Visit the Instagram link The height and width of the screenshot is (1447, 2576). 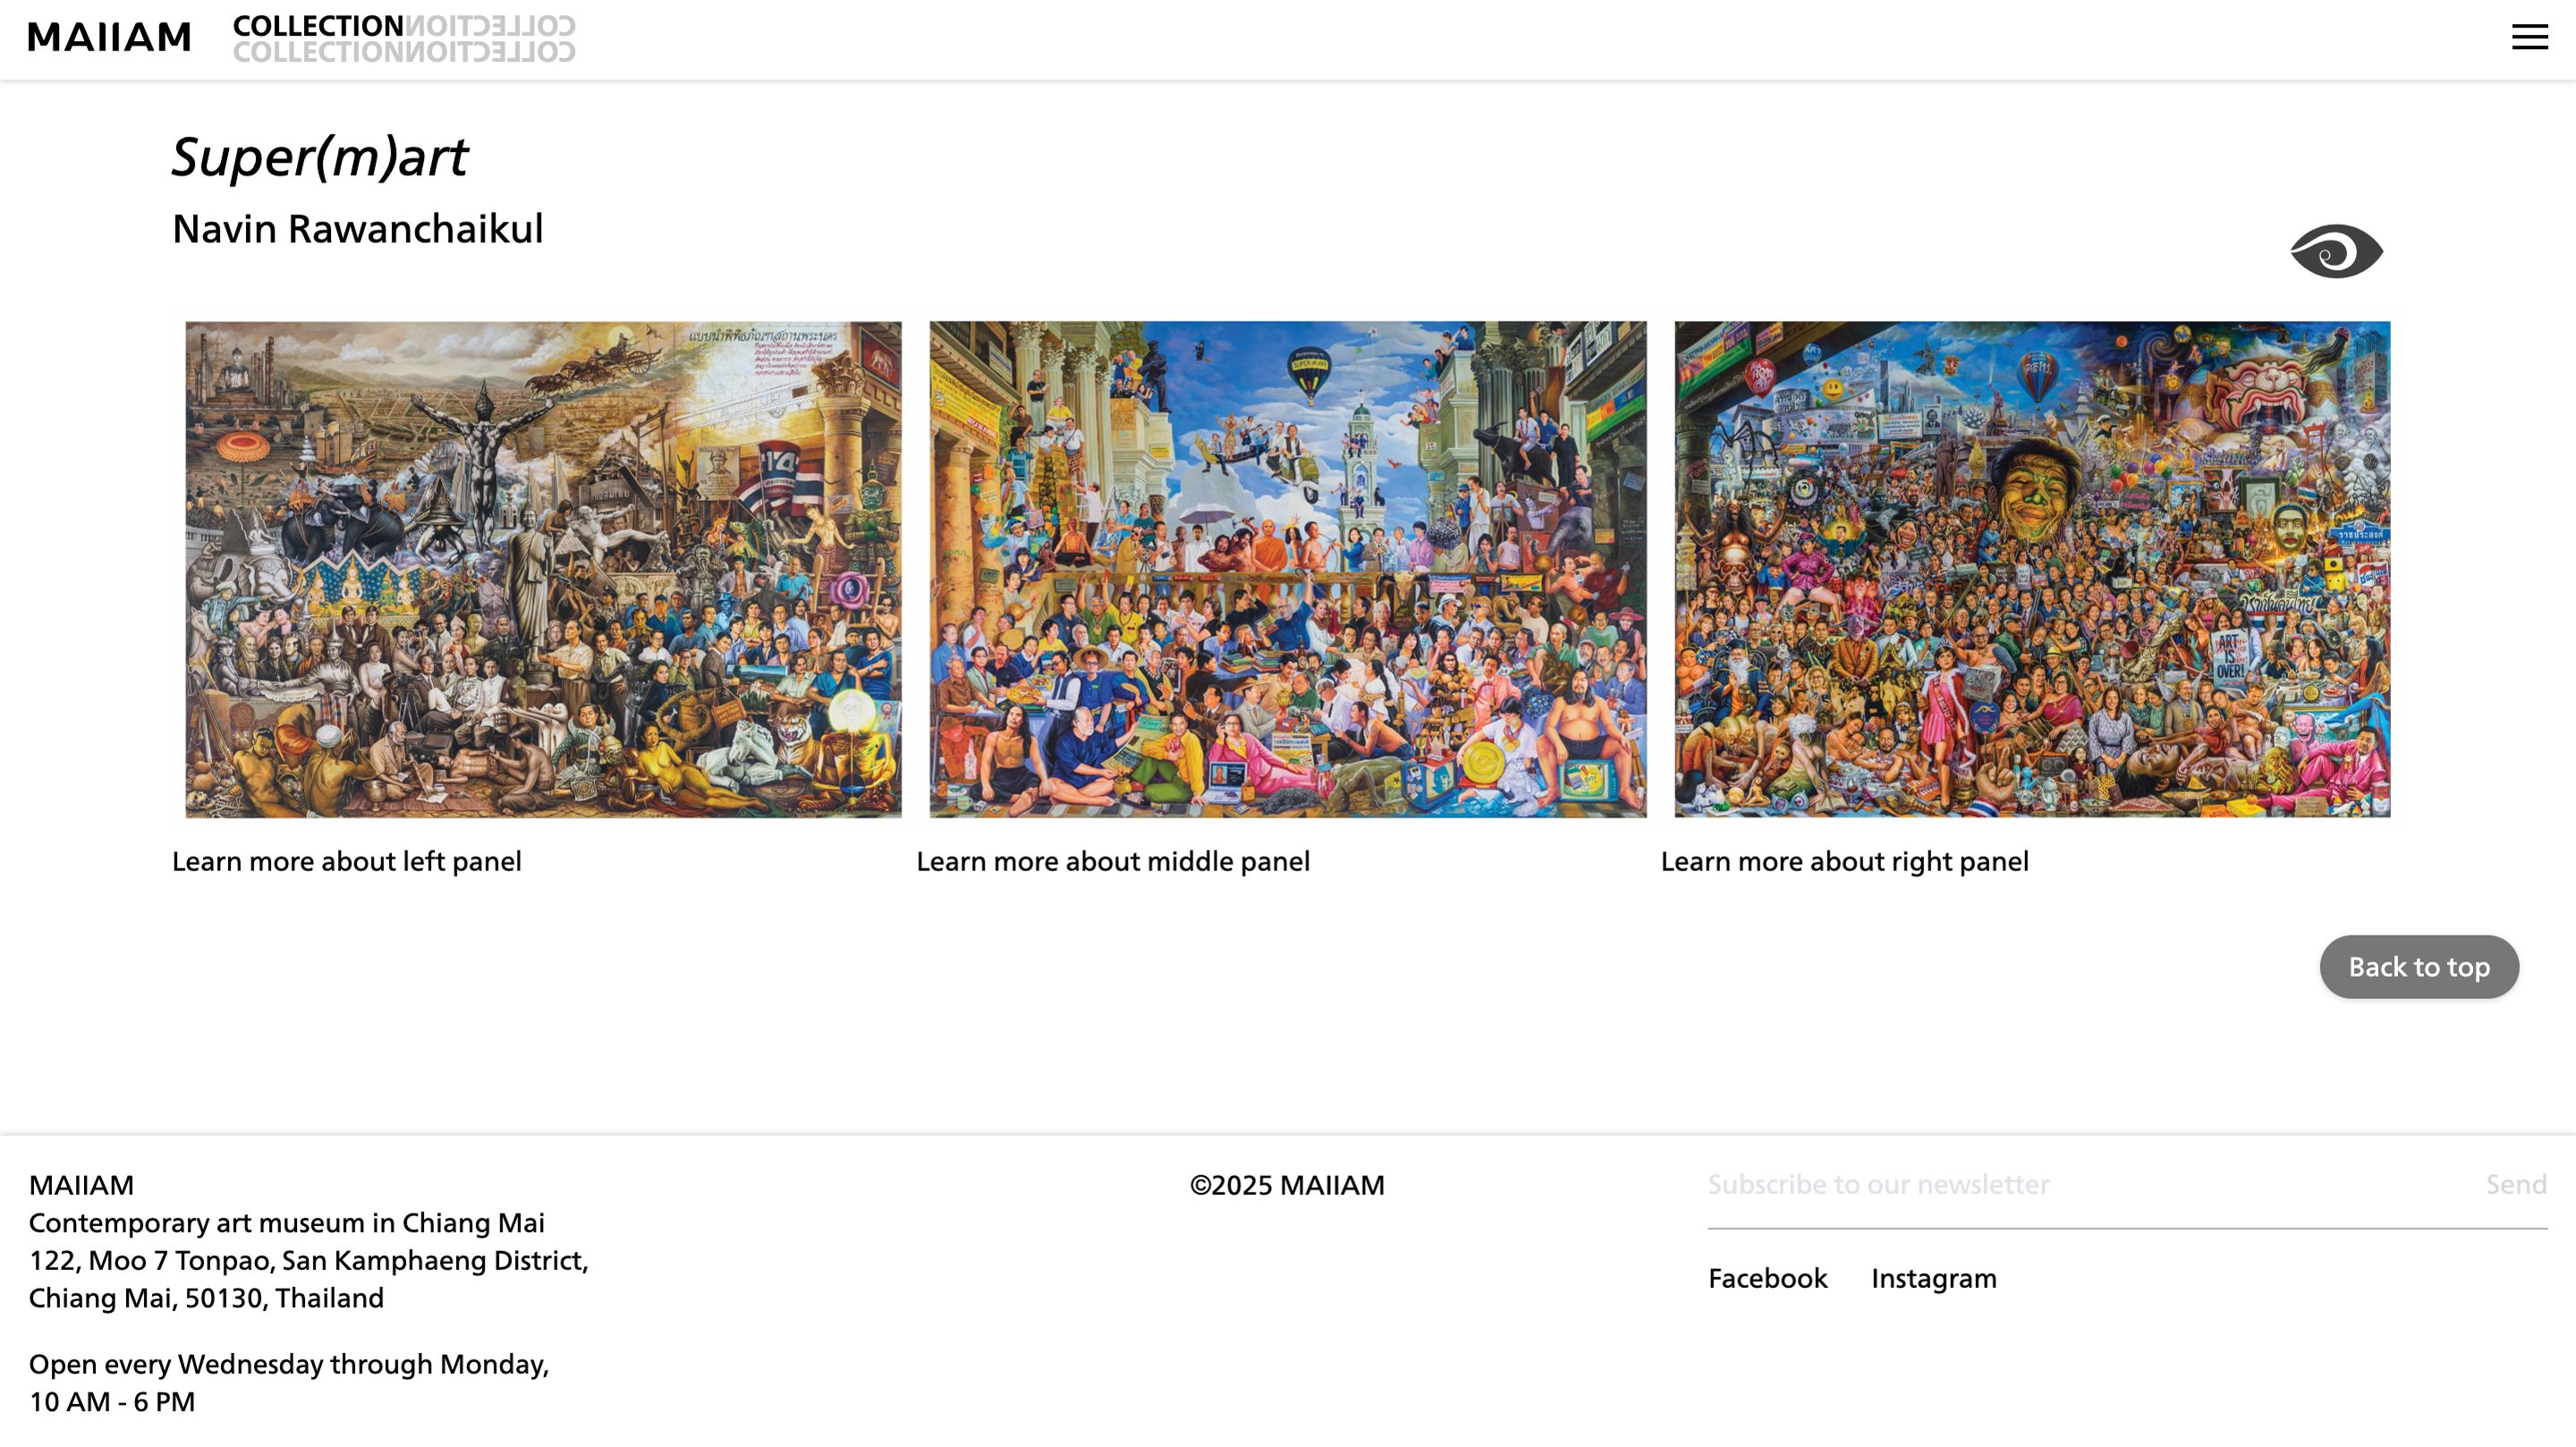(1933, 1278)
